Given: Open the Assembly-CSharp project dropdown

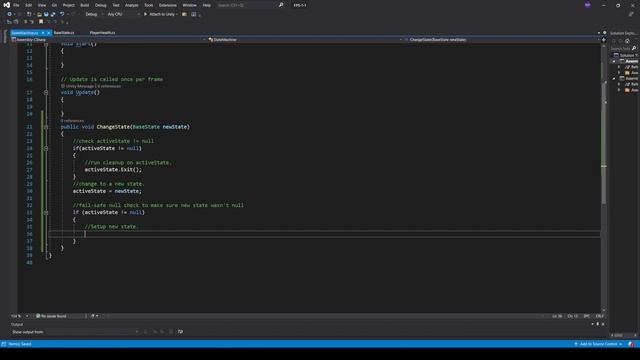Looking at the screenshot, I should [108, 40].
